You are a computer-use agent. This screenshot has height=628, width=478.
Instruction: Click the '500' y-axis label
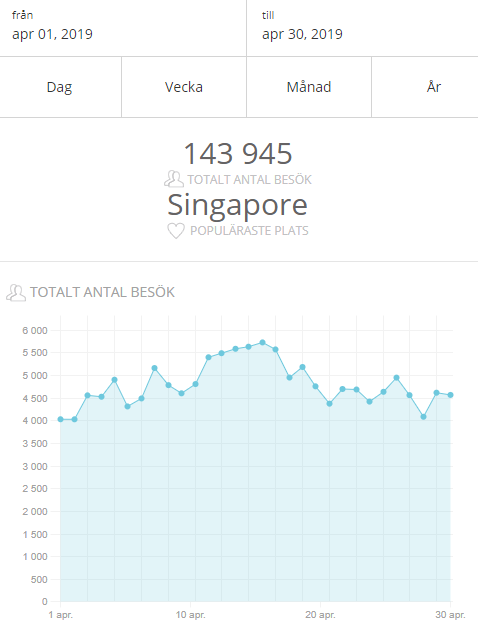click(x=39, y=580)
